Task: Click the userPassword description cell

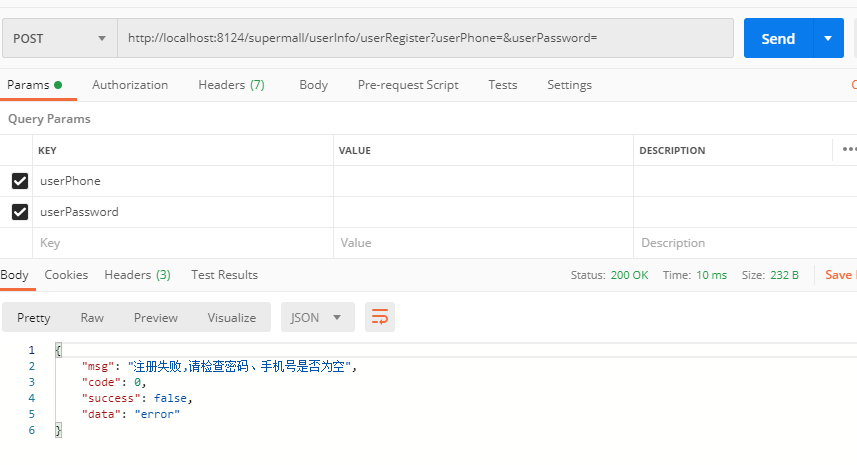Action: (x=746, y=212)
